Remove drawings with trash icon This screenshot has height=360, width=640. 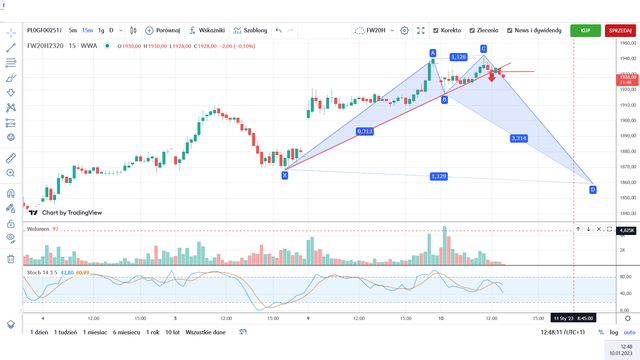click(x=11, y=259)
